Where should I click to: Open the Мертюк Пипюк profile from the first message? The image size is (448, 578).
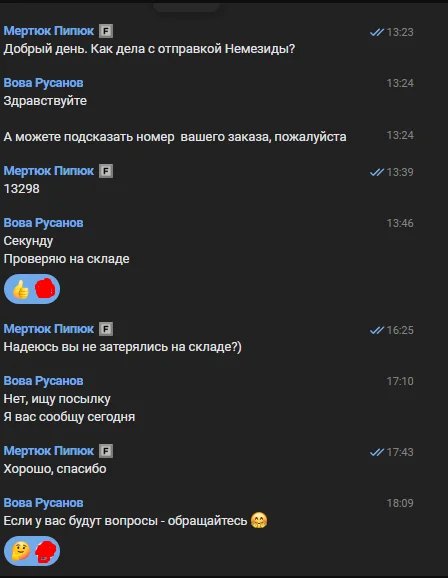(x=49, y=31)
